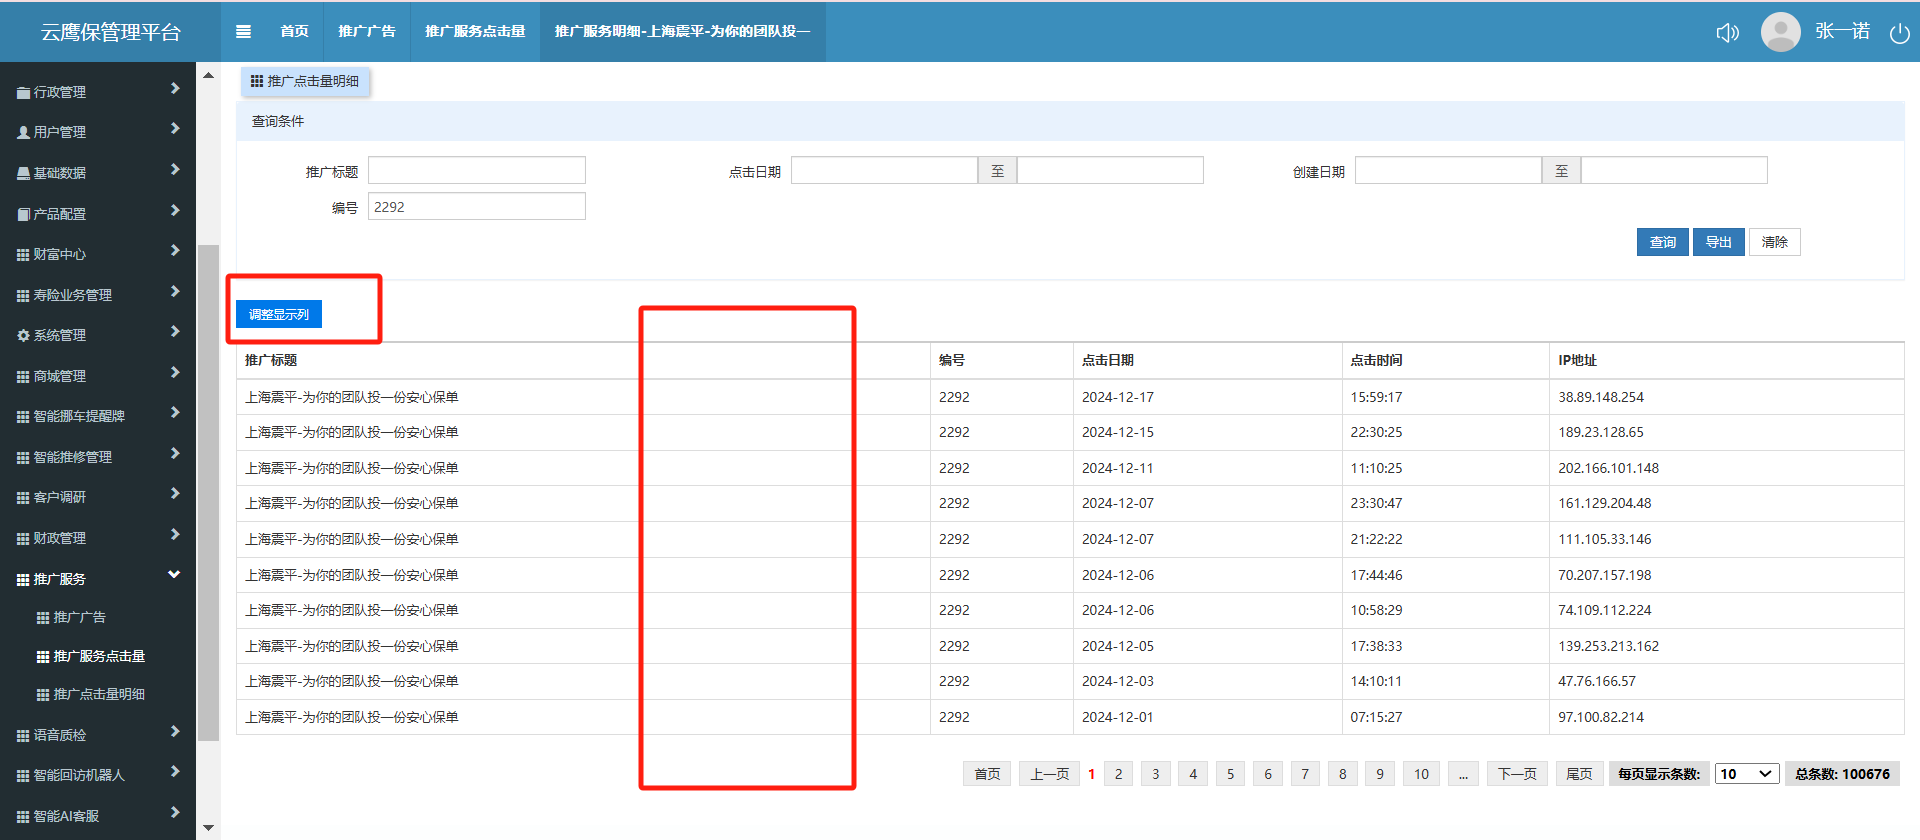The width and height of the screenshot is (1920, 840).
Task: Click the hamburger menu icon in header
Action: pos(243,31)
